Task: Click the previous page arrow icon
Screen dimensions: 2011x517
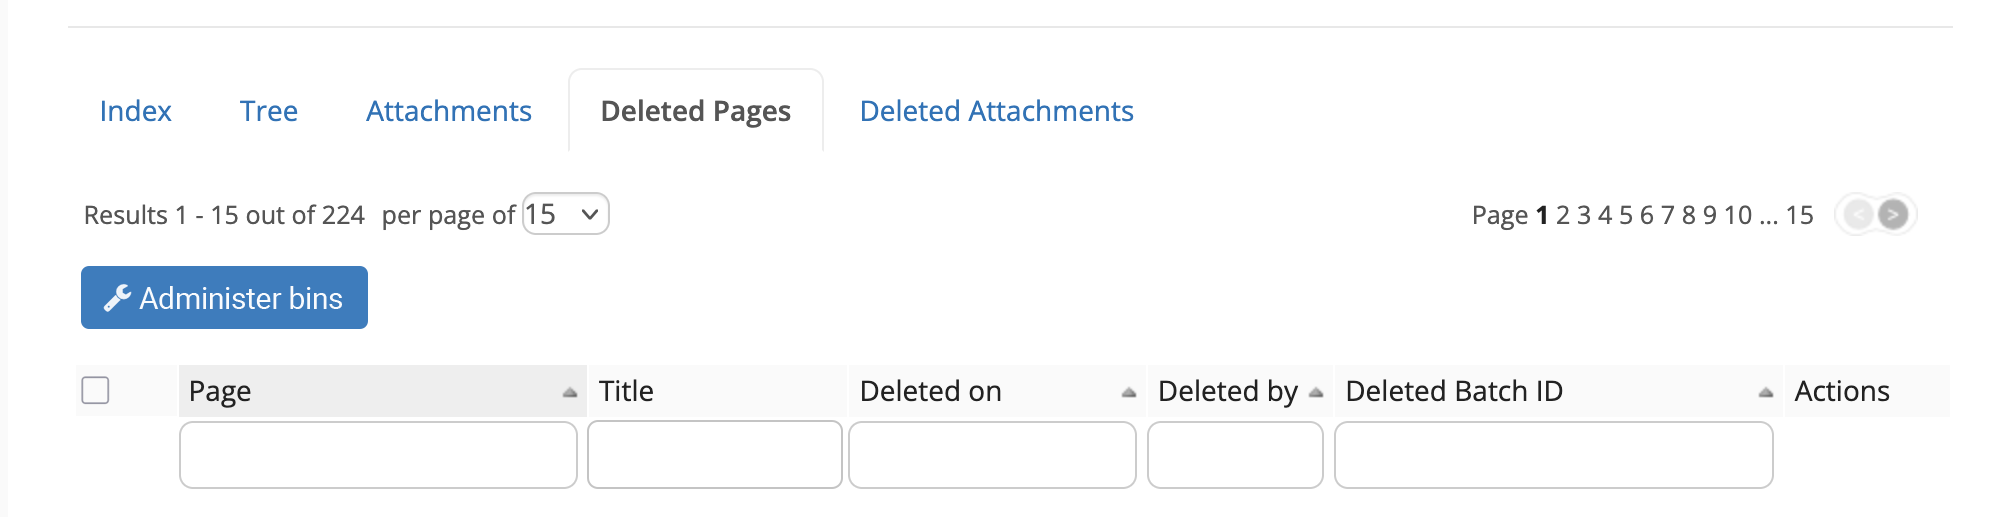Action: click(1858, 214)
